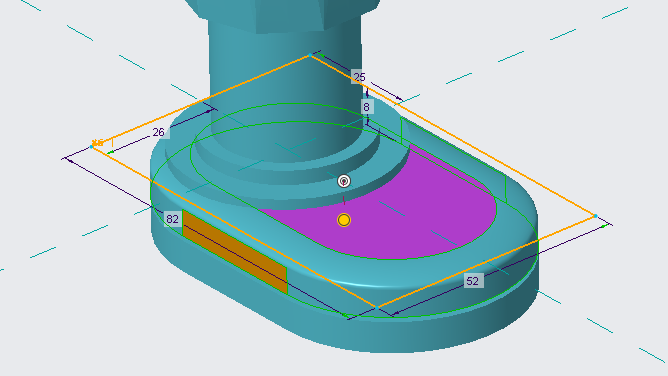Select the 52 dimension label
Viewport: 668px width, 376px height.
[x=472, y=281]
